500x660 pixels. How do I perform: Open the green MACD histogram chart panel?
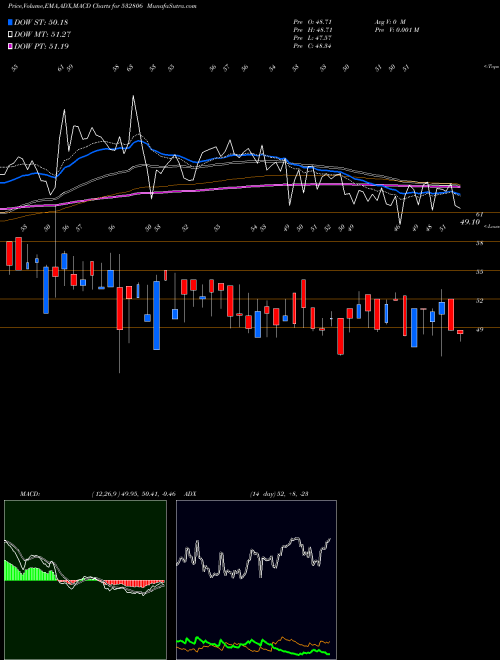(85, 580)
